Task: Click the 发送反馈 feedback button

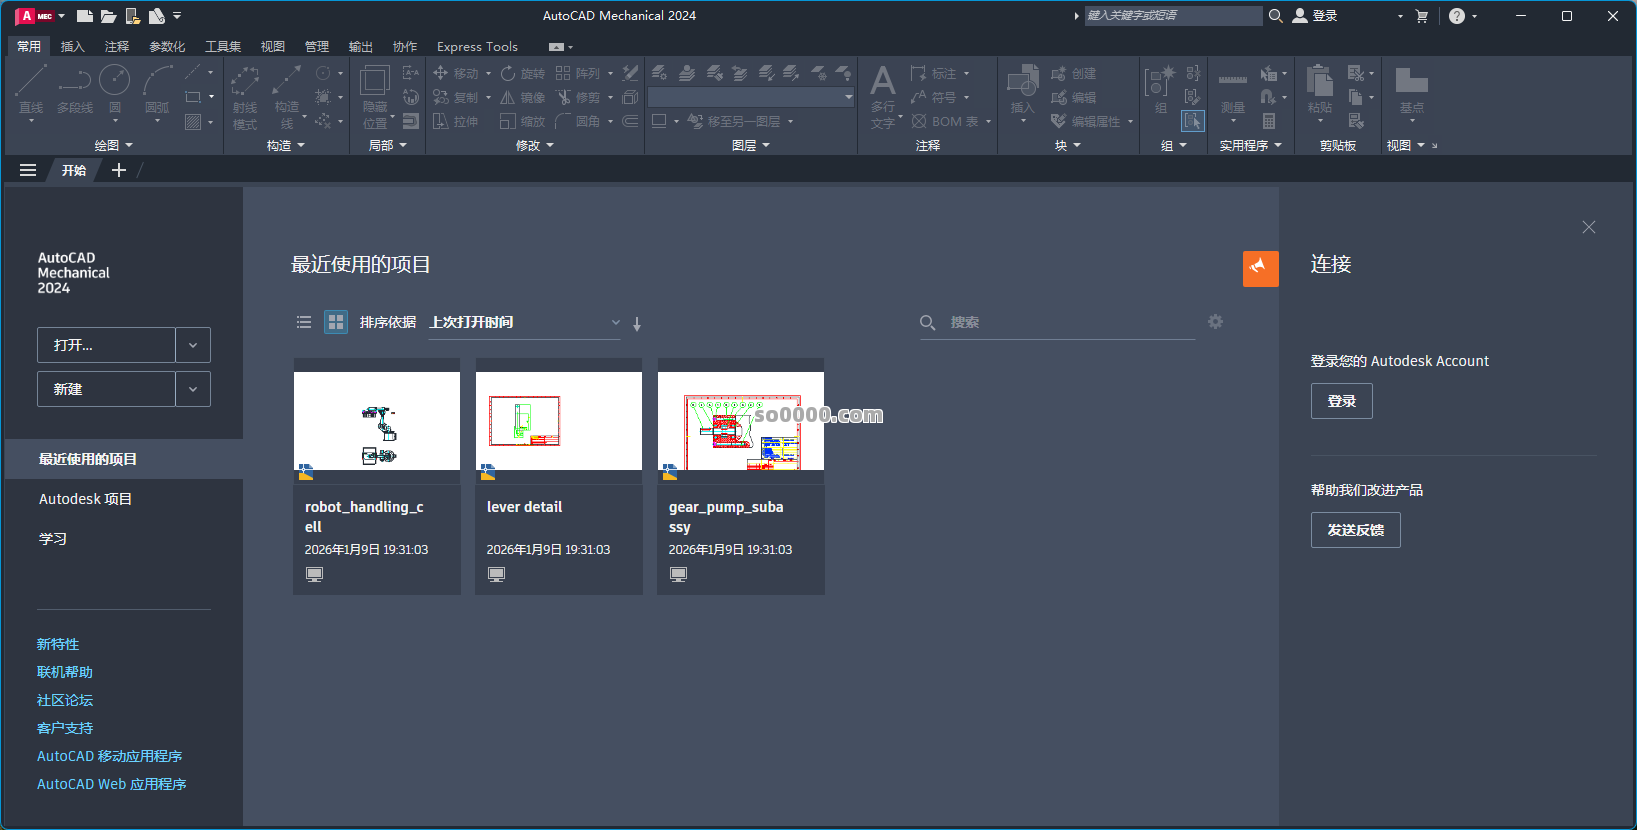Action: (x=1355, y=530)
